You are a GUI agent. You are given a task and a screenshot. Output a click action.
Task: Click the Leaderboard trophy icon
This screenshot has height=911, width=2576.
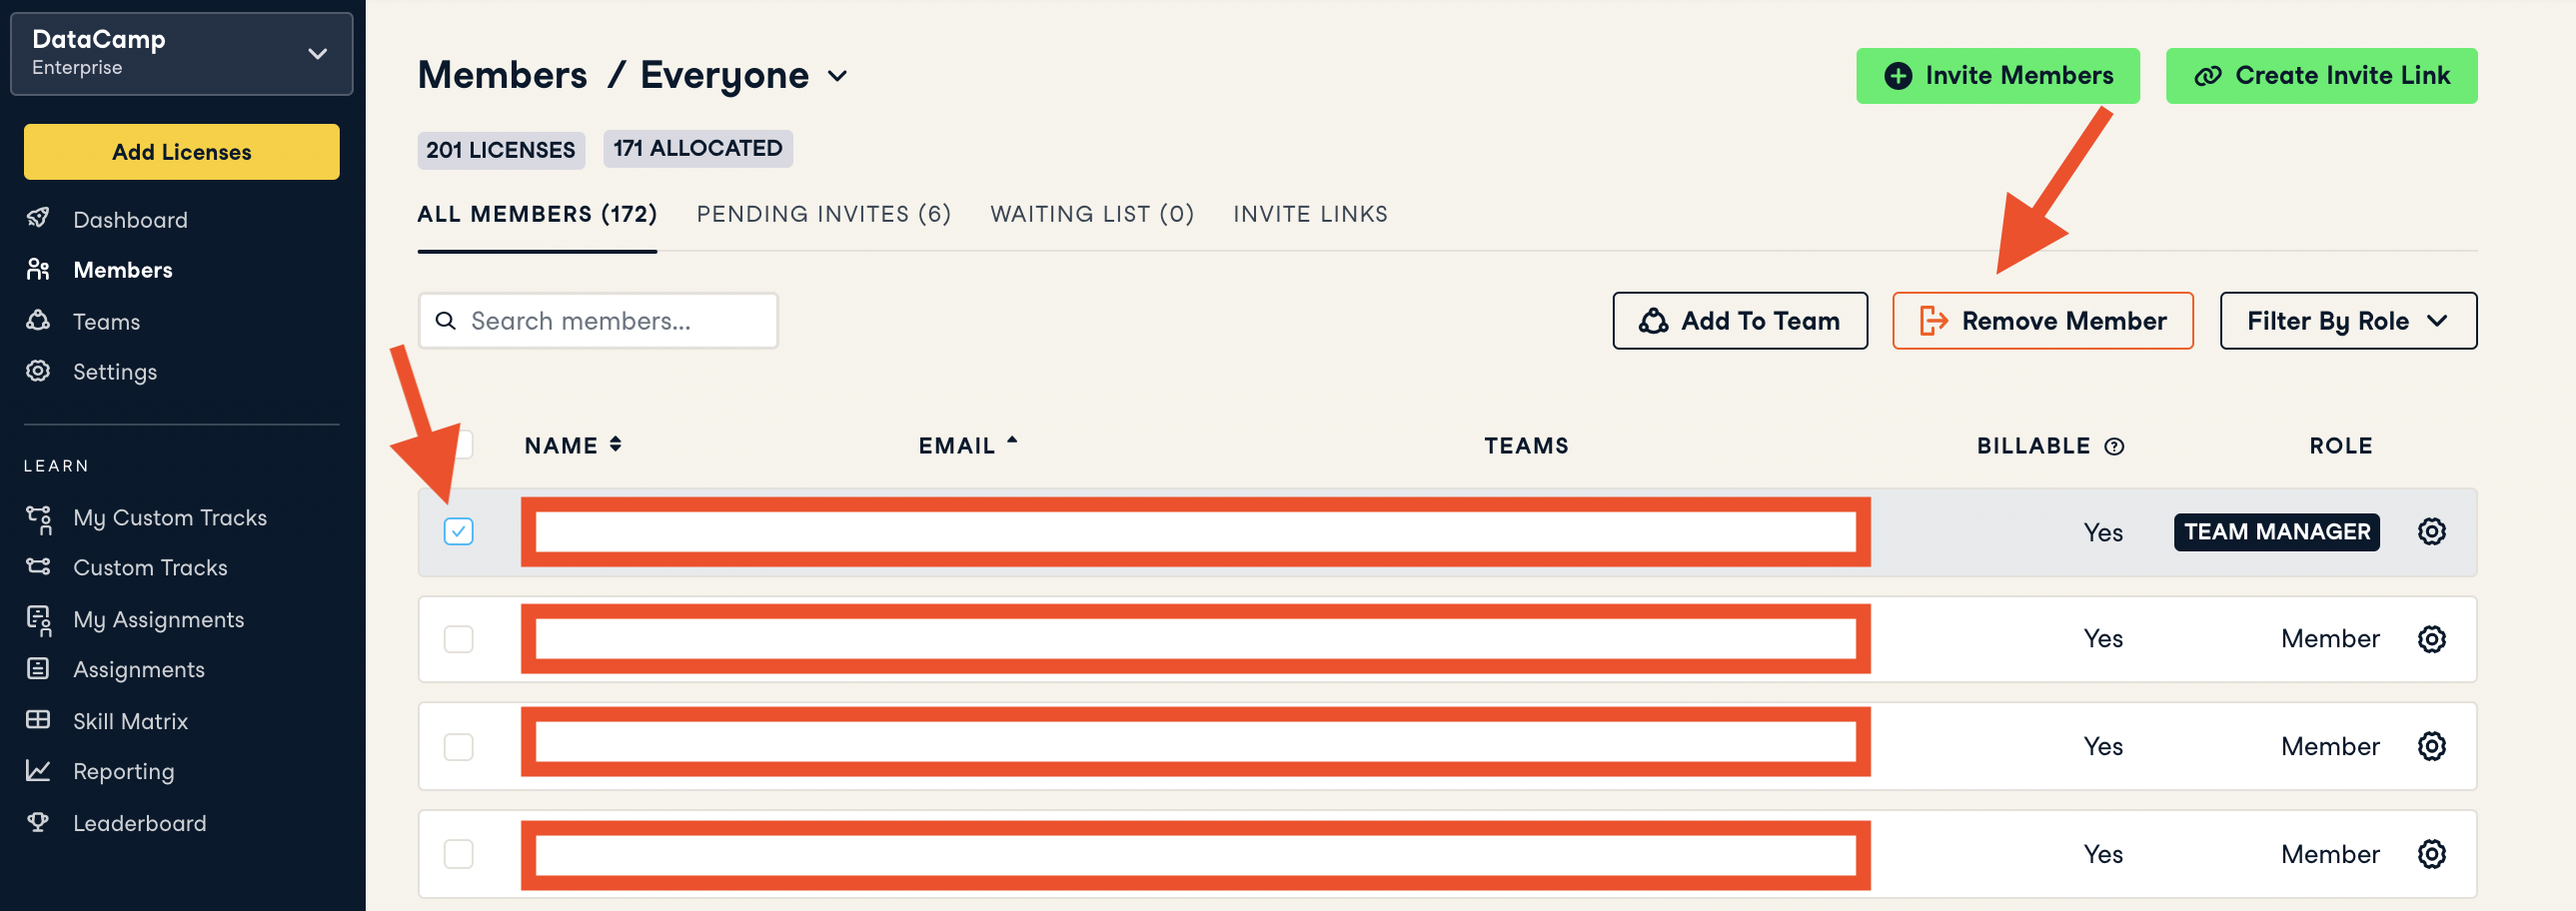point(38,822)
